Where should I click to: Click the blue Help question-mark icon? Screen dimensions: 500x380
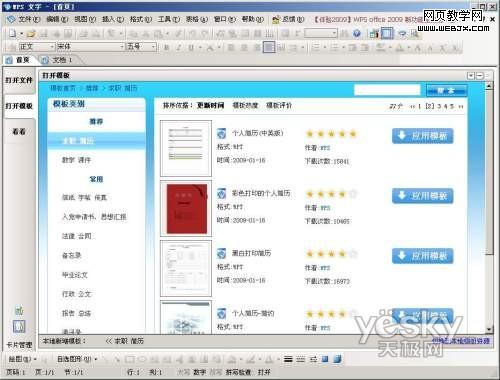(357, 33)
